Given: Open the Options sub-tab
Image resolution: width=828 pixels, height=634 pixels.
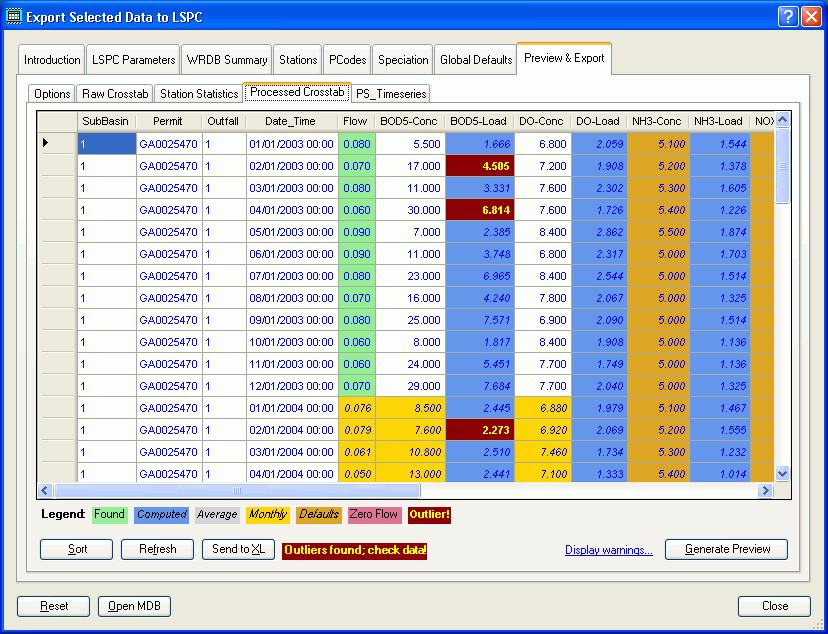Looking at the screenshot, I should (51, 93).
